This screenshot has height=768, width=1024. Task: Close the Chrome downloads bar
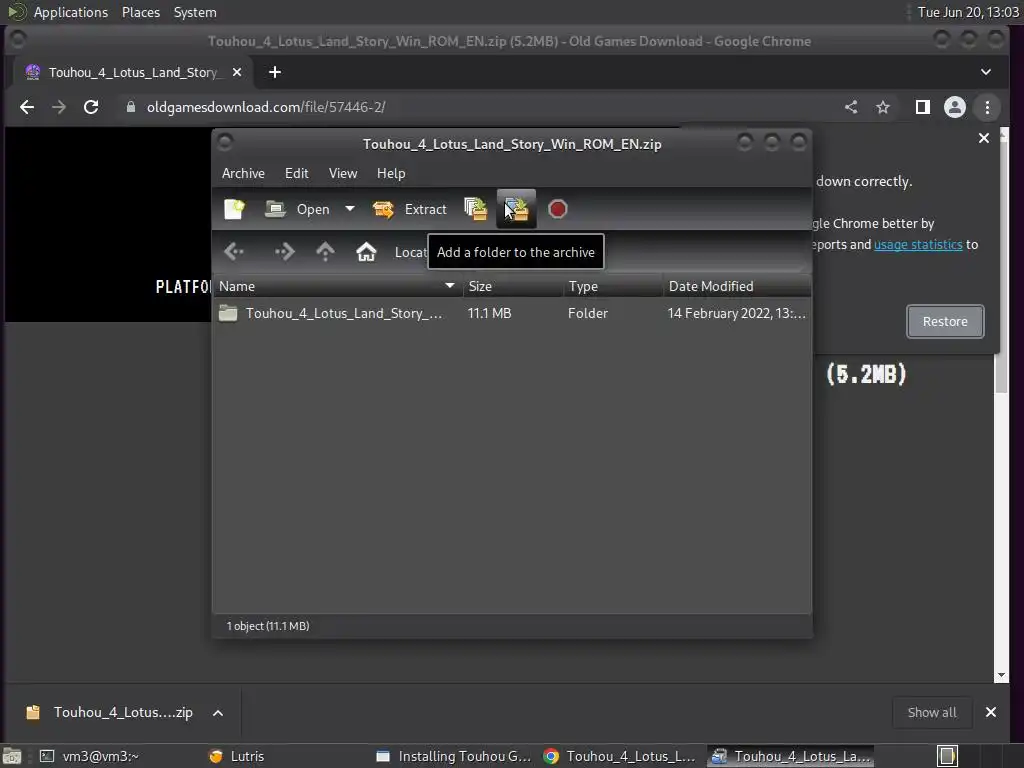pos(991,712)
